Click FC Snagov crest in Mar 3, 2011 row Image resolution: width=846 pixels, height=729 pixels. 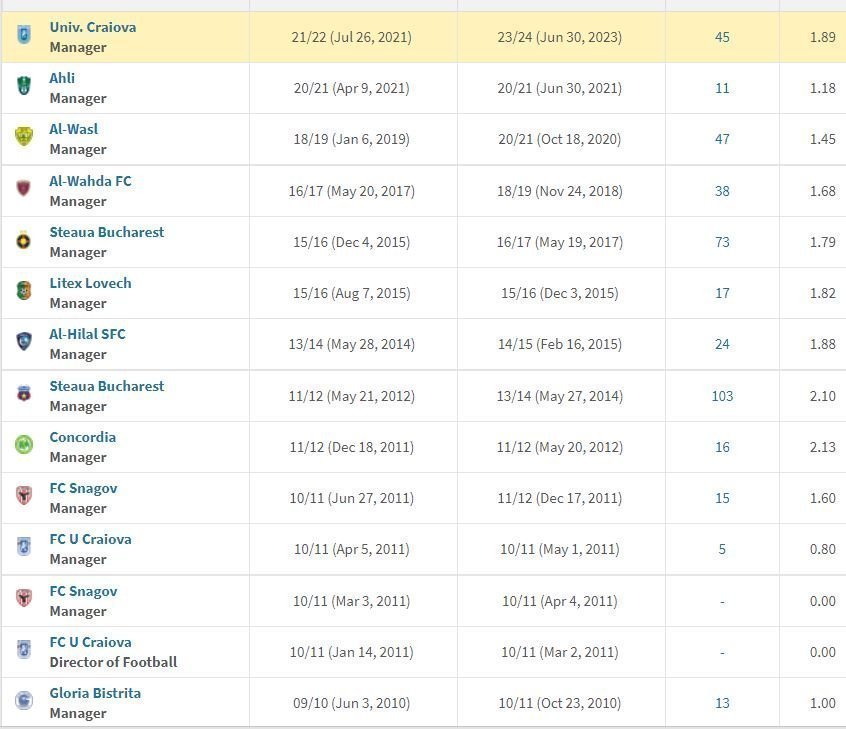(24, 598)
